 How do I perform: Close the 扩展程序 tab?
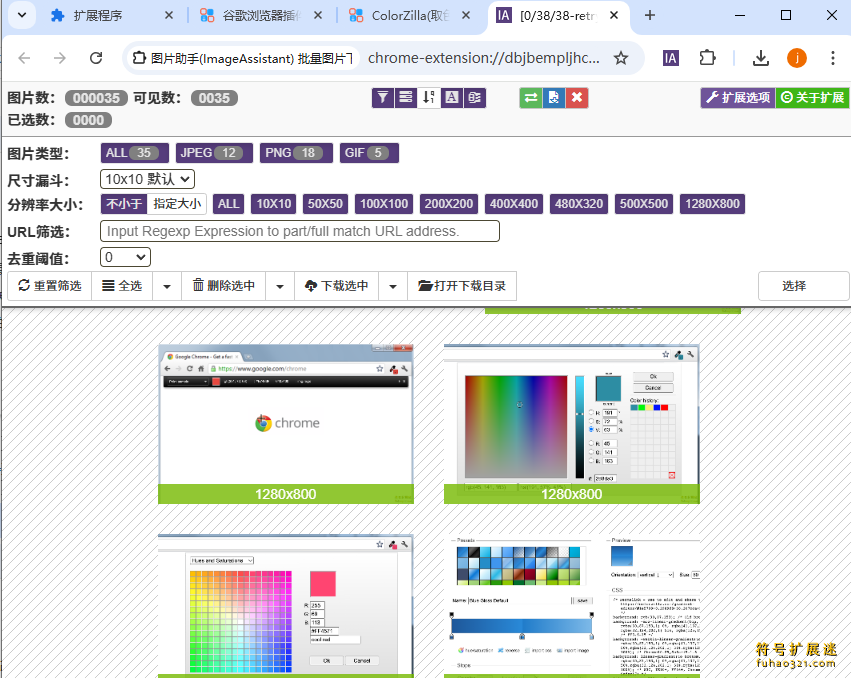pyautogui.click(x=169, y=16)
